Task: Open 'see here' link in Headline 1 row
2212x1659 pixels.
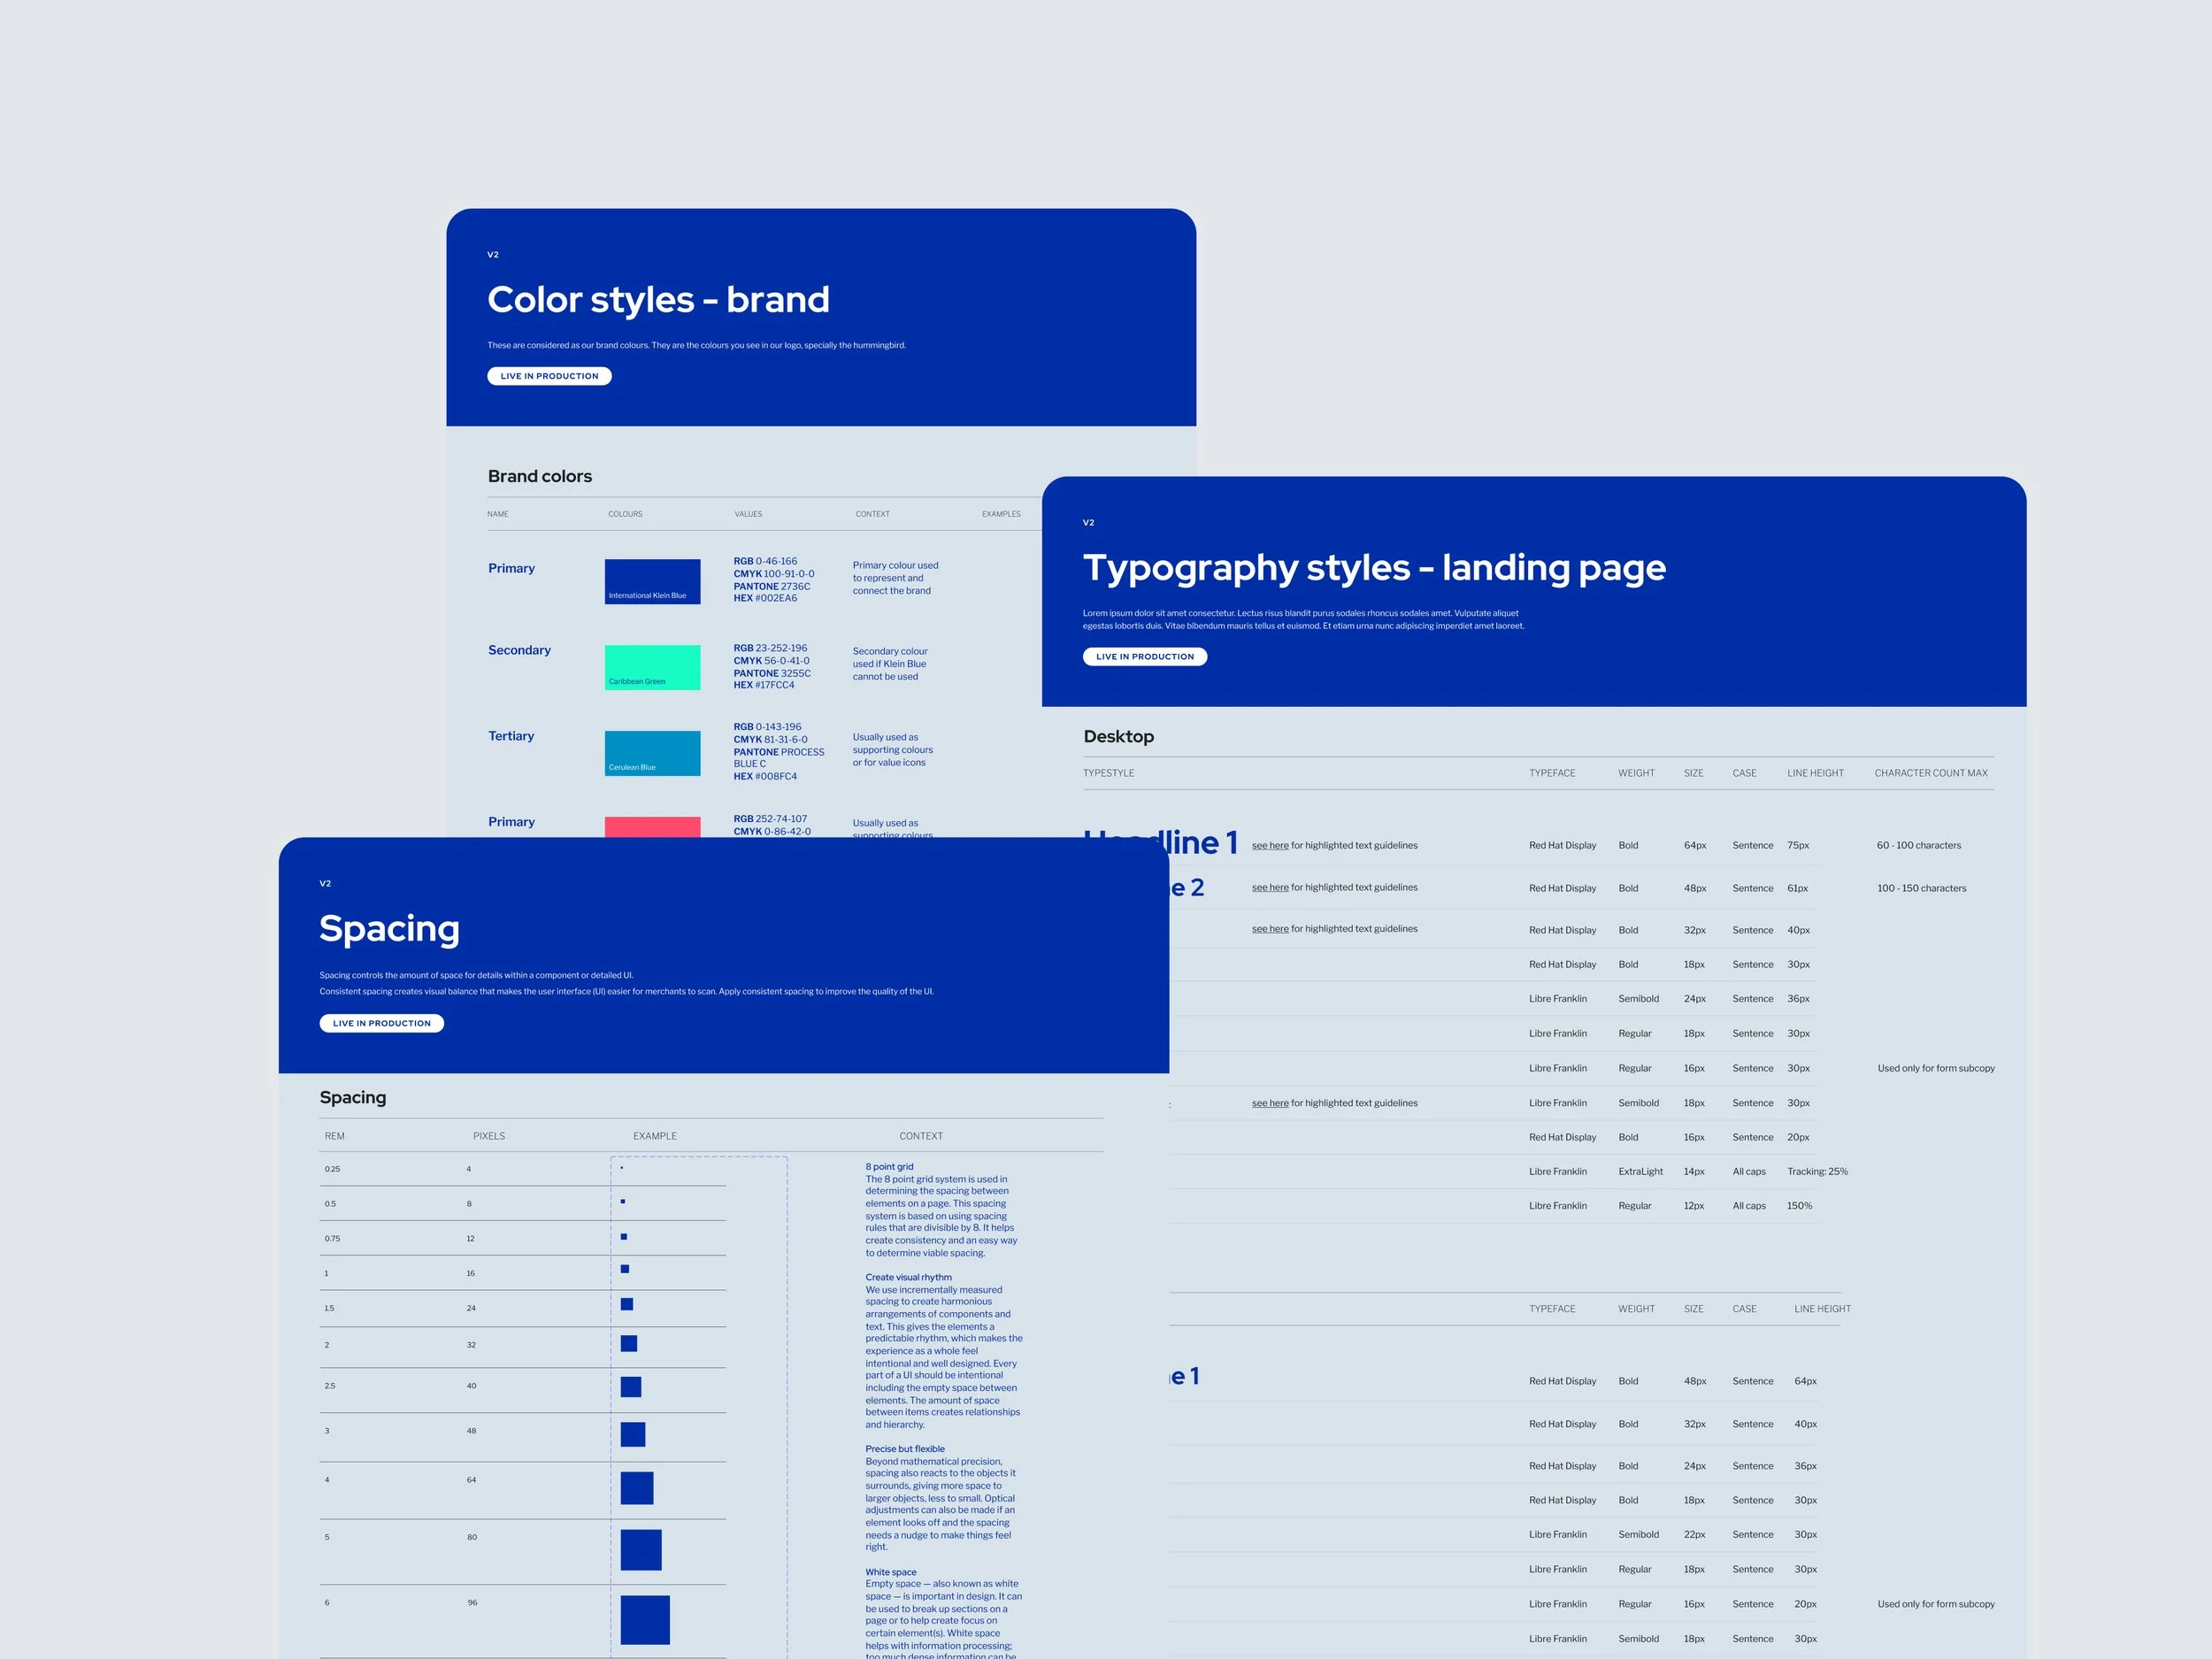Action: [x=1270, y=845]
